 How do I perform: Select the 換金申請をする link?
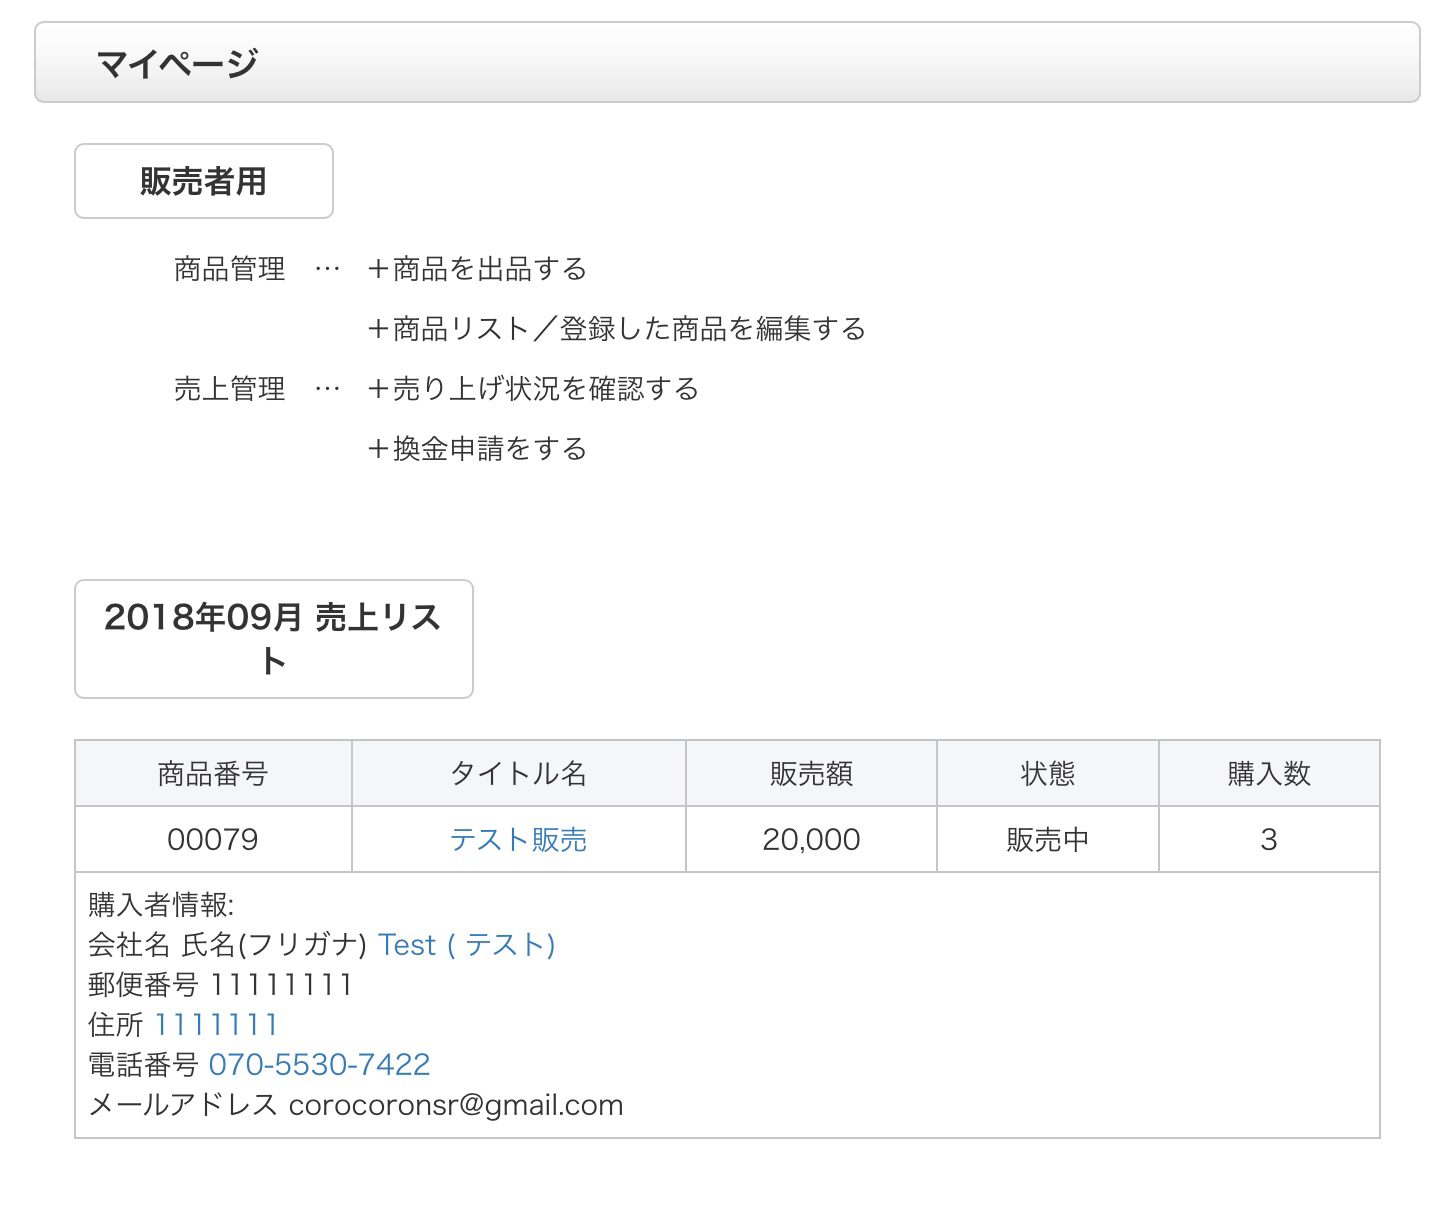point(477,449)
